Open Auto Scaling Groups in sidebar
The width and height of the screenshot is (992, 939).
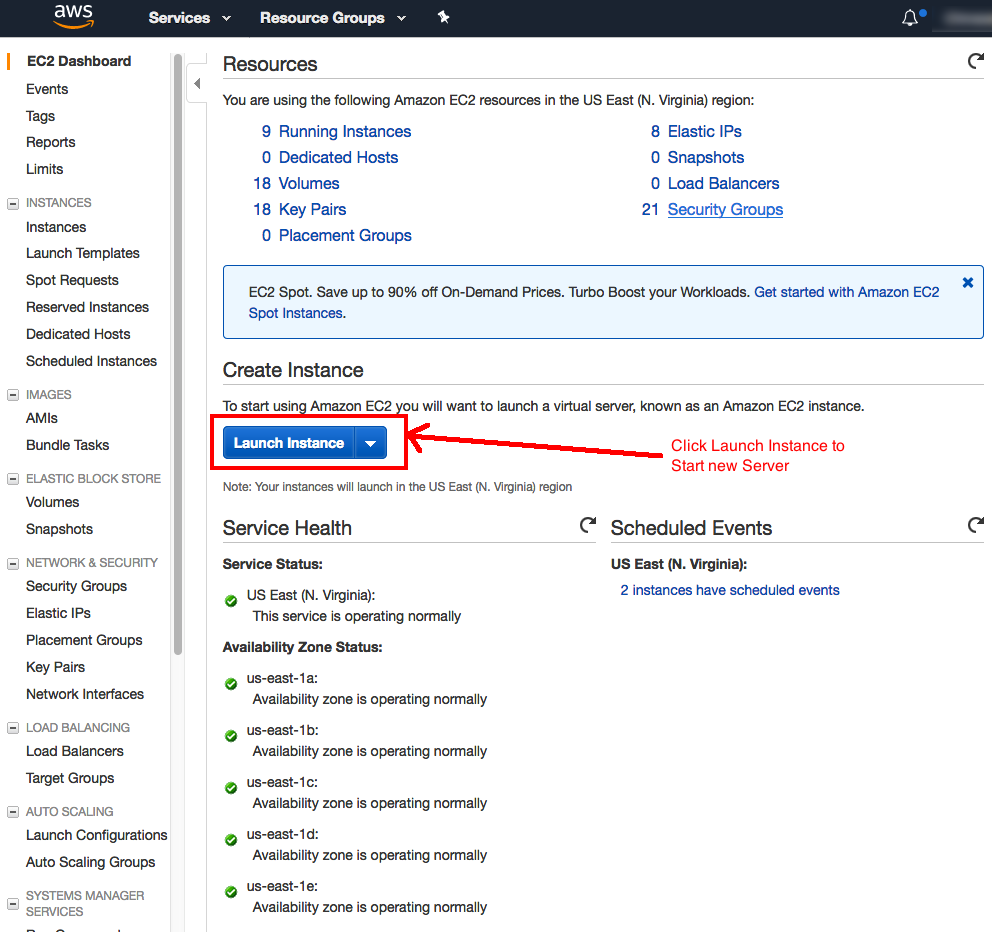tap(90, 862)
